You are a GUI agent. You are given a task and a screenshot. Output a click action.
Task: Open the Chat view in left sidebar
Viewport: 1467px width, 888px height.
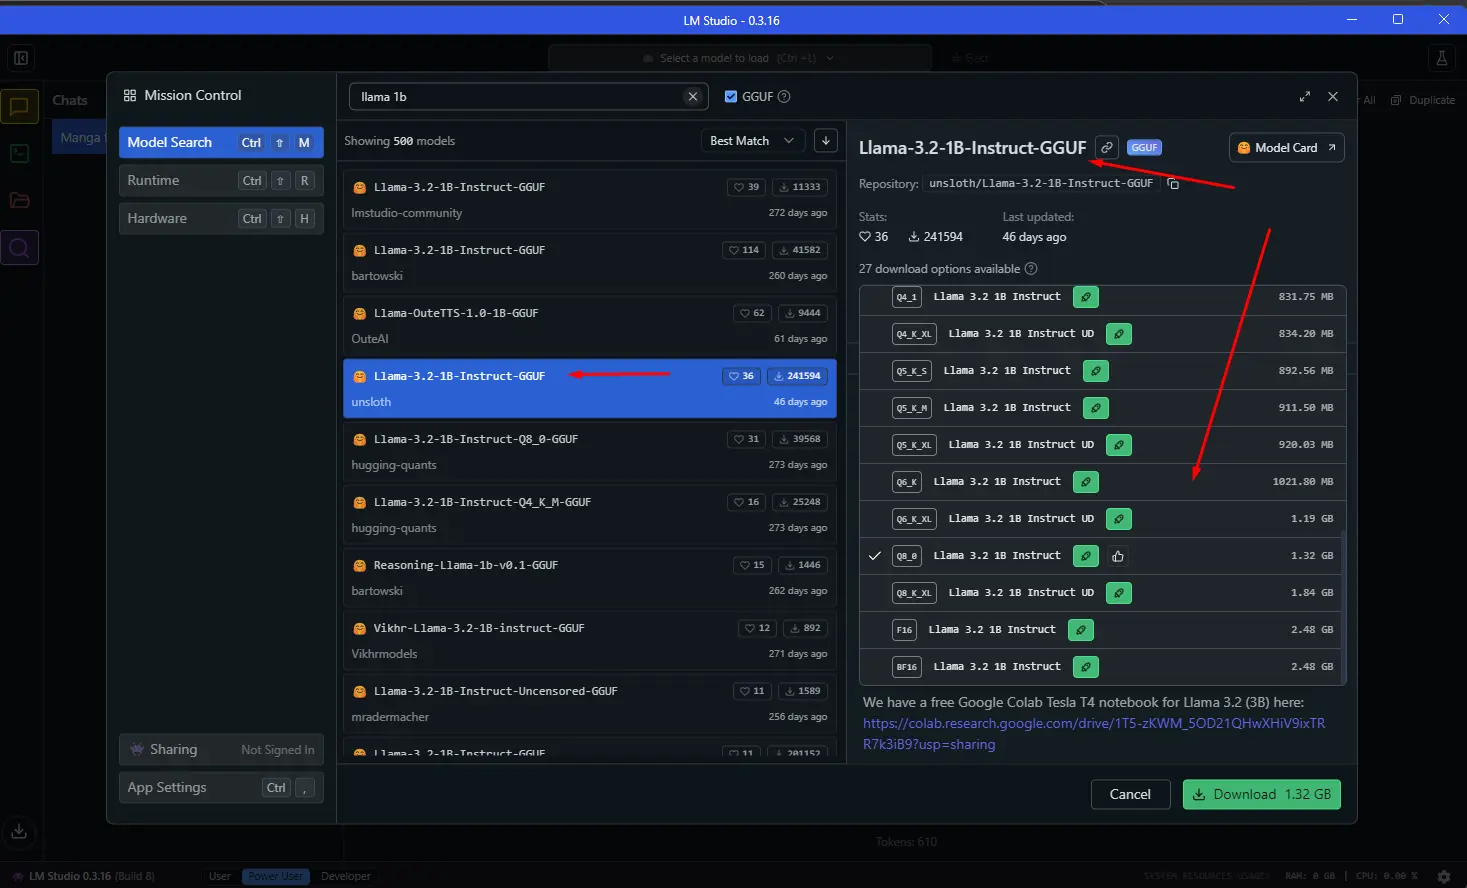coord(19,106)
